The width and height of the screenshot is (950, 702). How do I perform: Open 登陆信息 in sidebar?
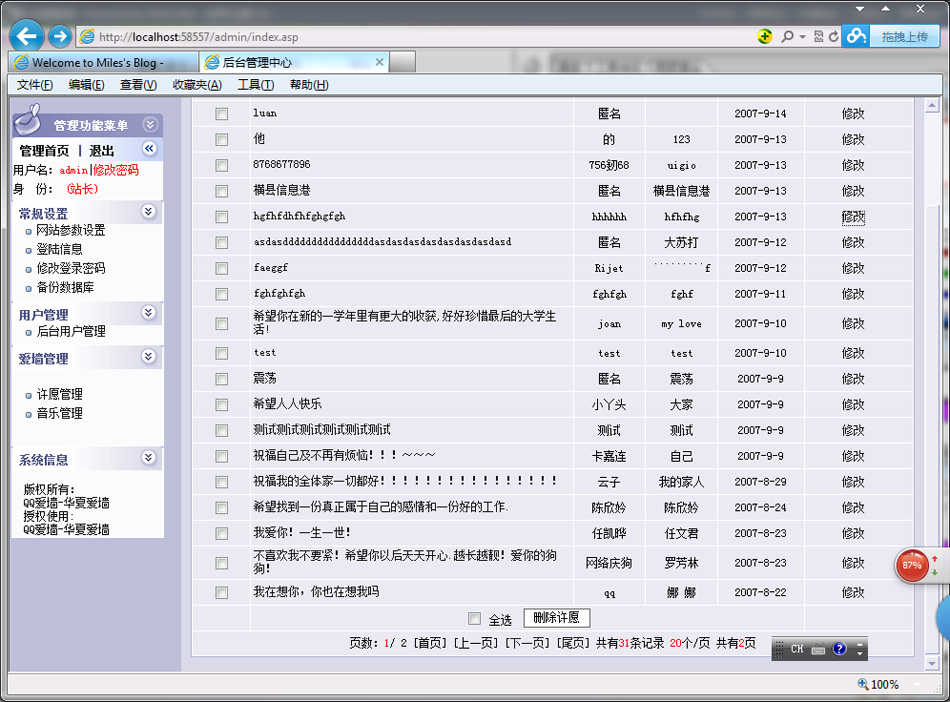click(59, 249)
